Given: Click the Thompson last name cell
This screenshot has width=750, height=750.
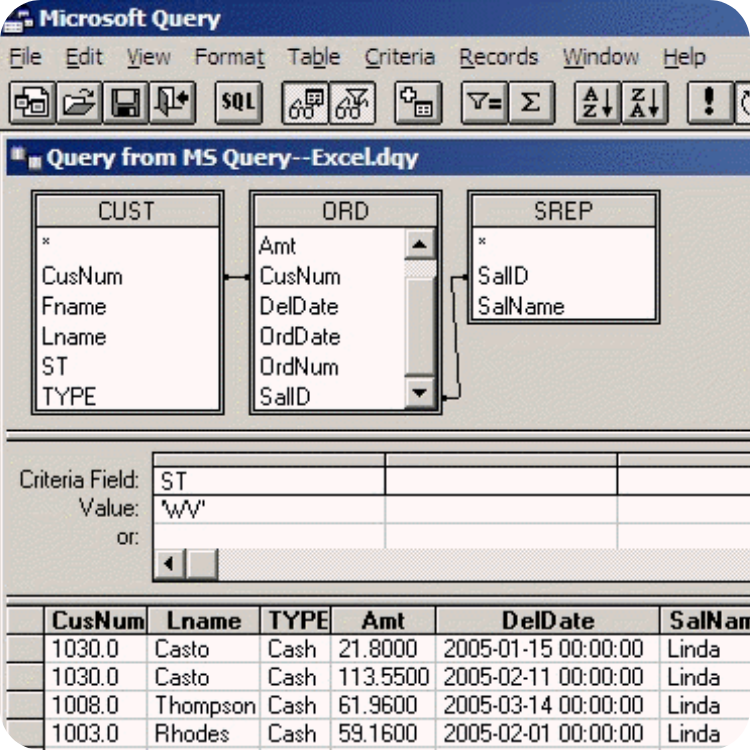Looking at the screenshot, I should pos(204,706).
